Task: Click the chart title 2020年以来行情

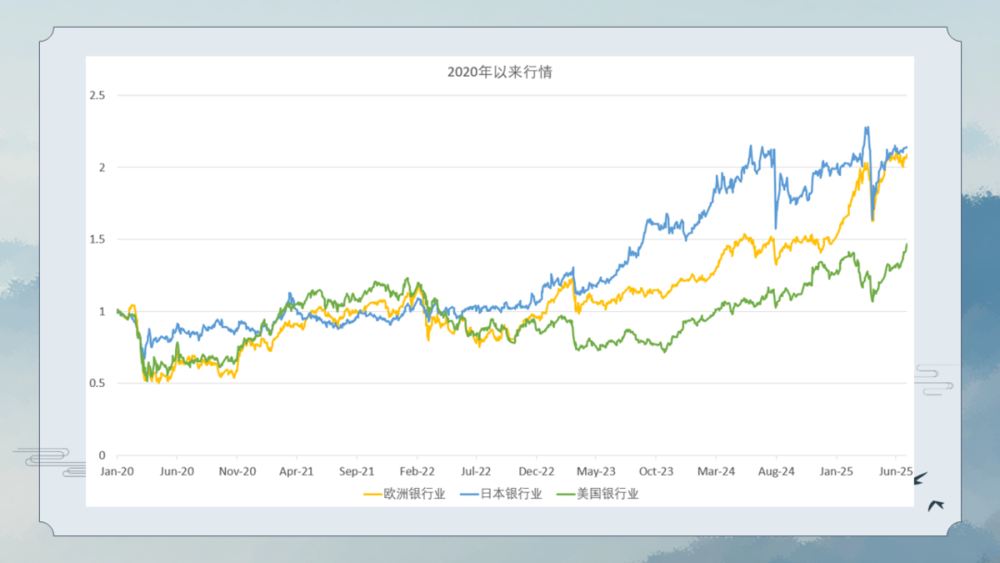Action: (x=499, y=73)
